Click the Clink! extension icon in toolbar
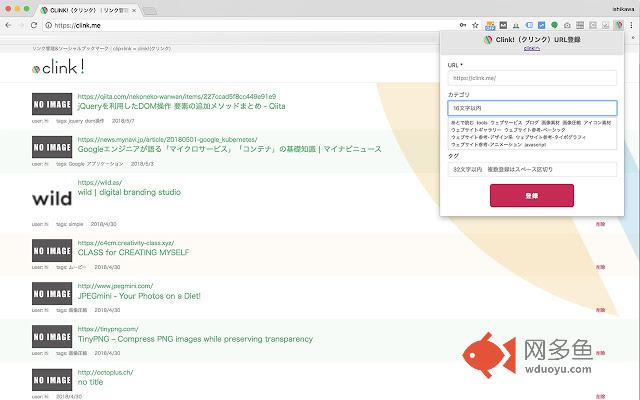This screenshot has height=400, width=640. [618, 24]
